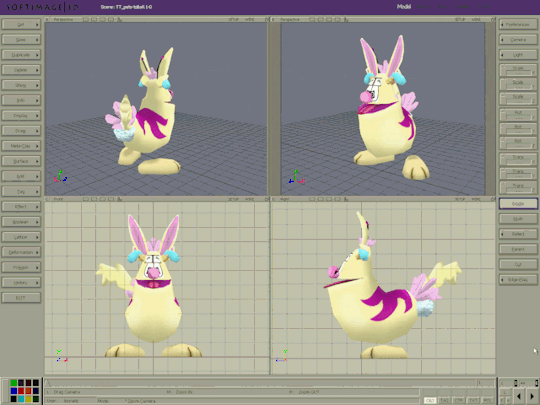
Task: Open the Duplicate menu
Action: tap(21, 55)
